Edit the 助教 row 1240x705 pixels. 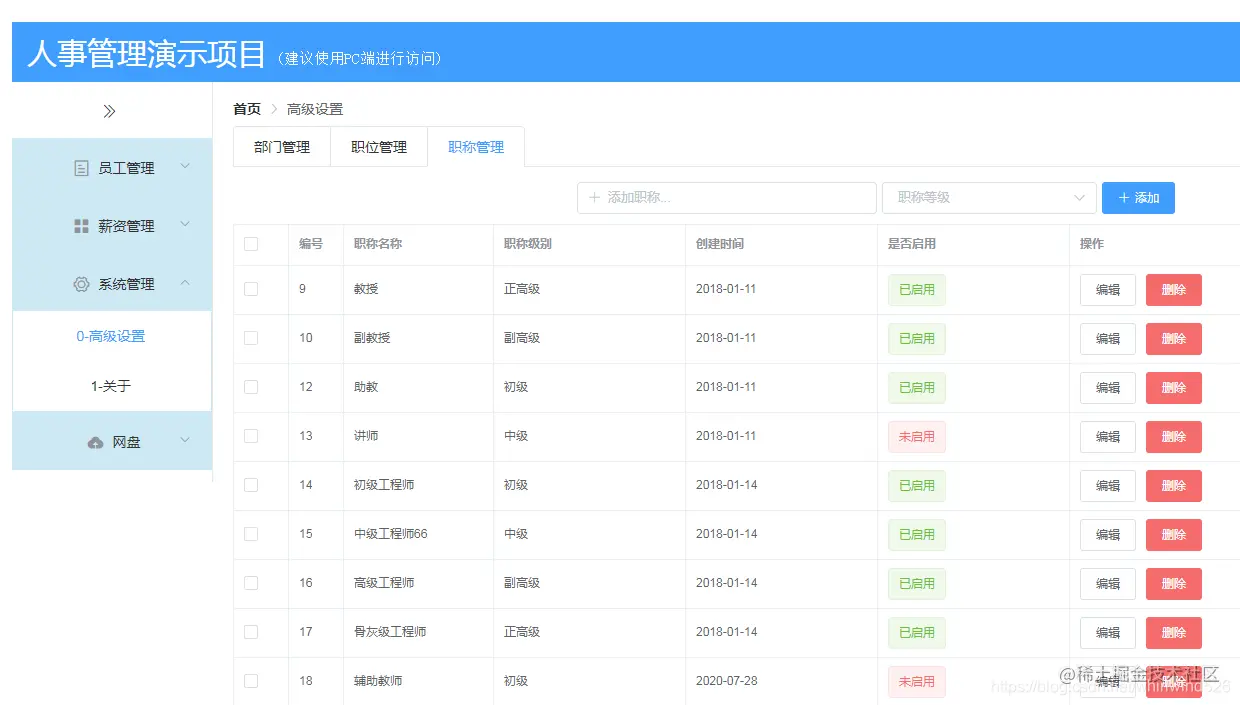1108,388
